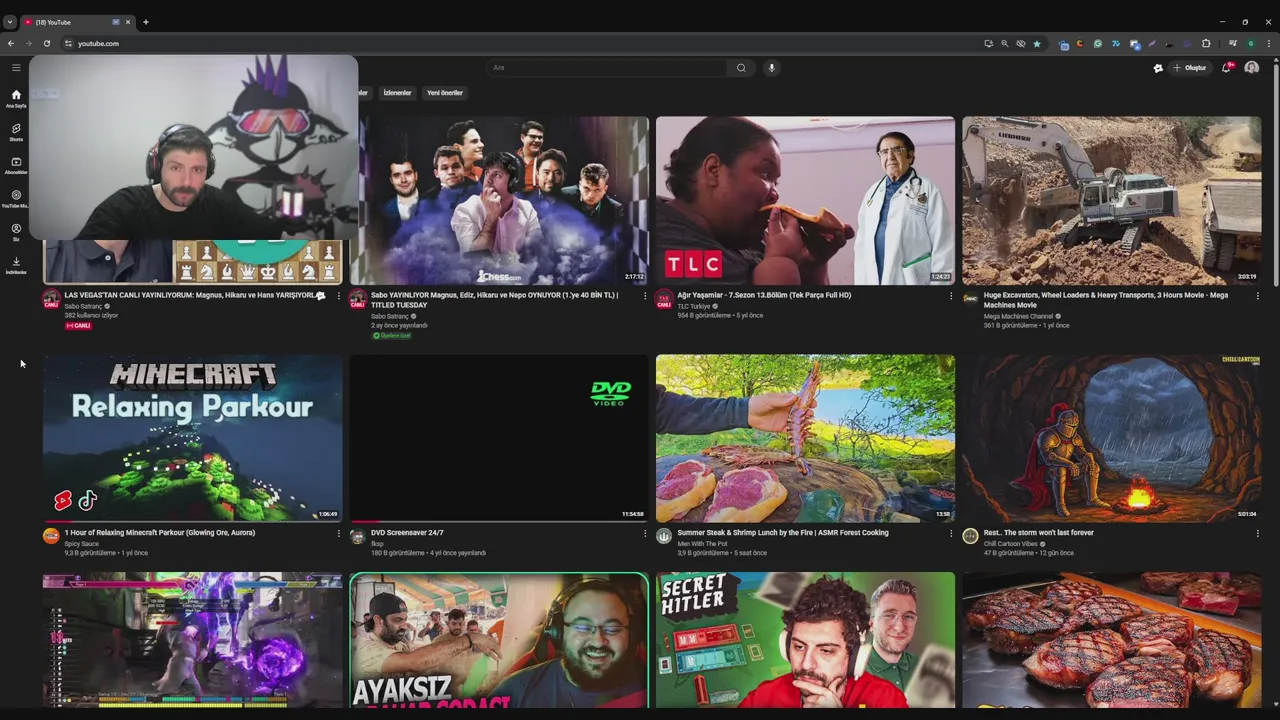Open Mega Machines Channel link
1280x720 pixels.
coord(1019,316)
